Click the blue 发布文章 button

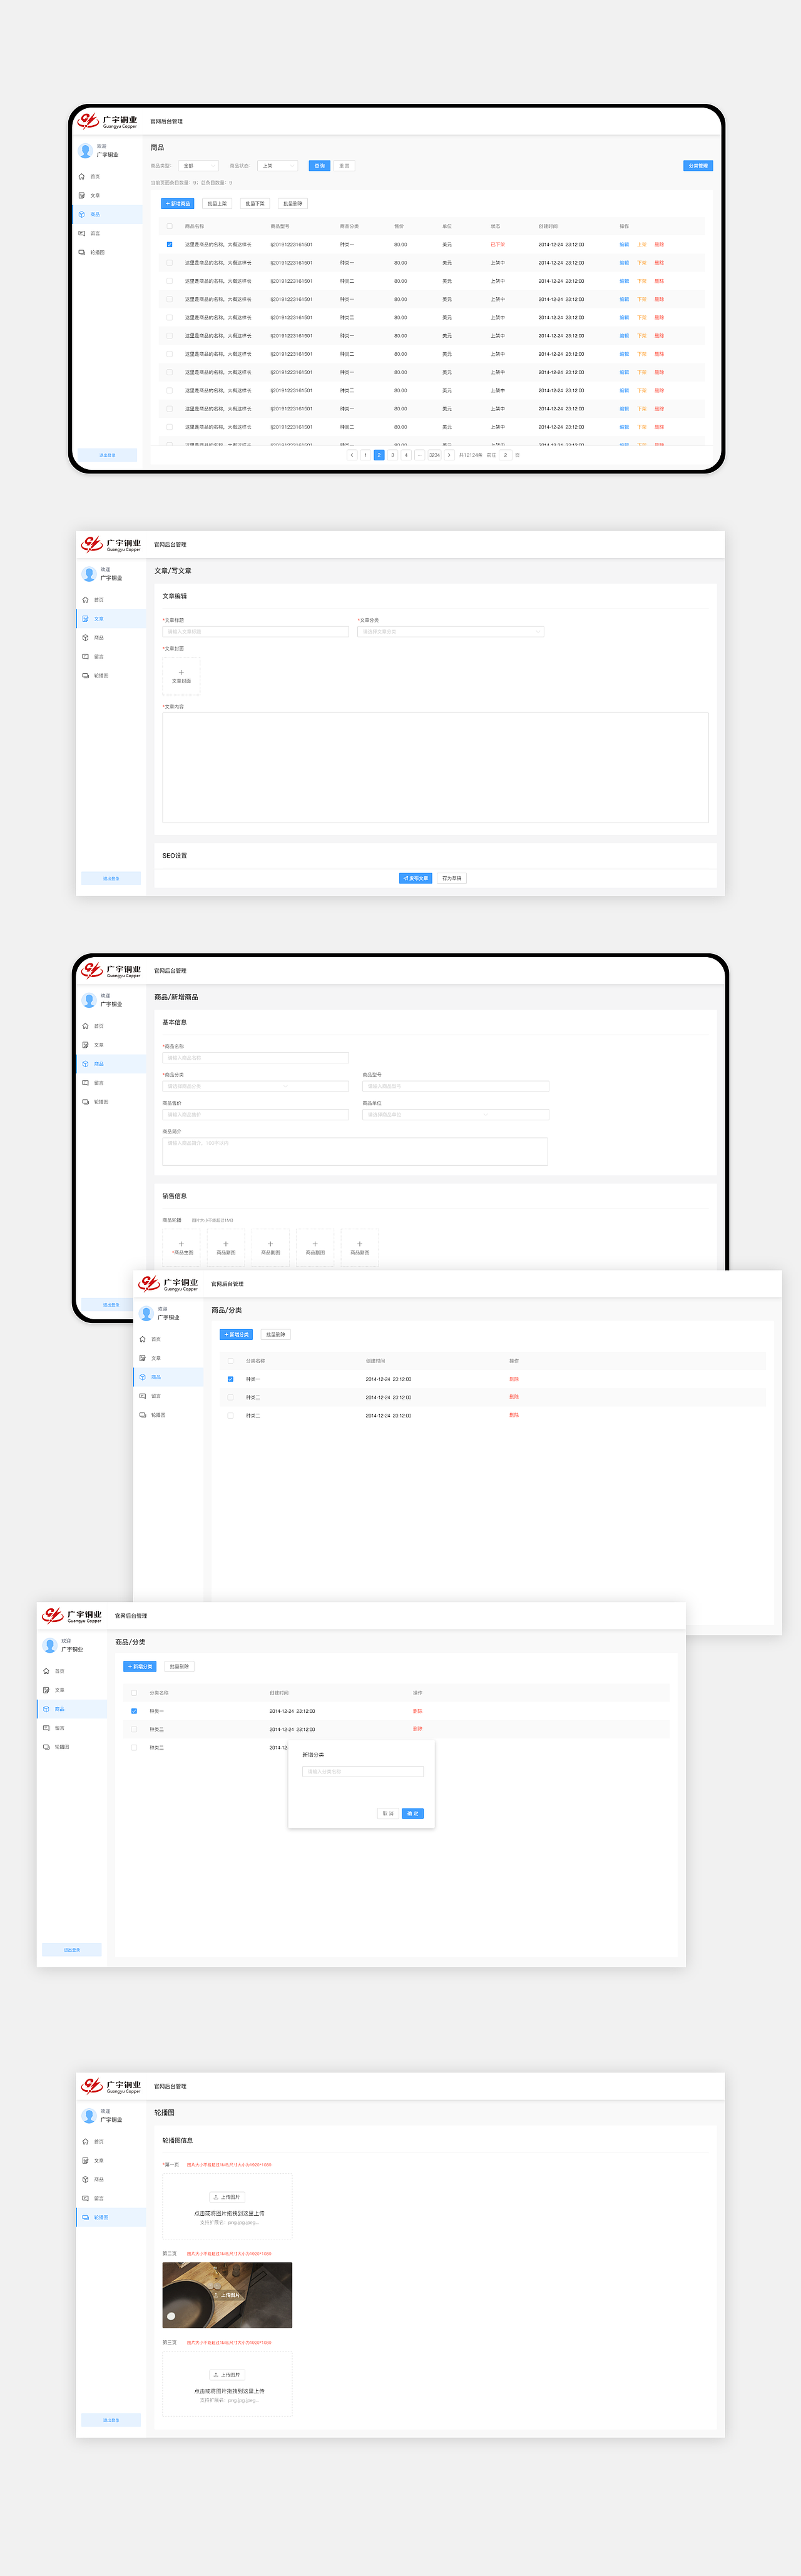point(415,878)
